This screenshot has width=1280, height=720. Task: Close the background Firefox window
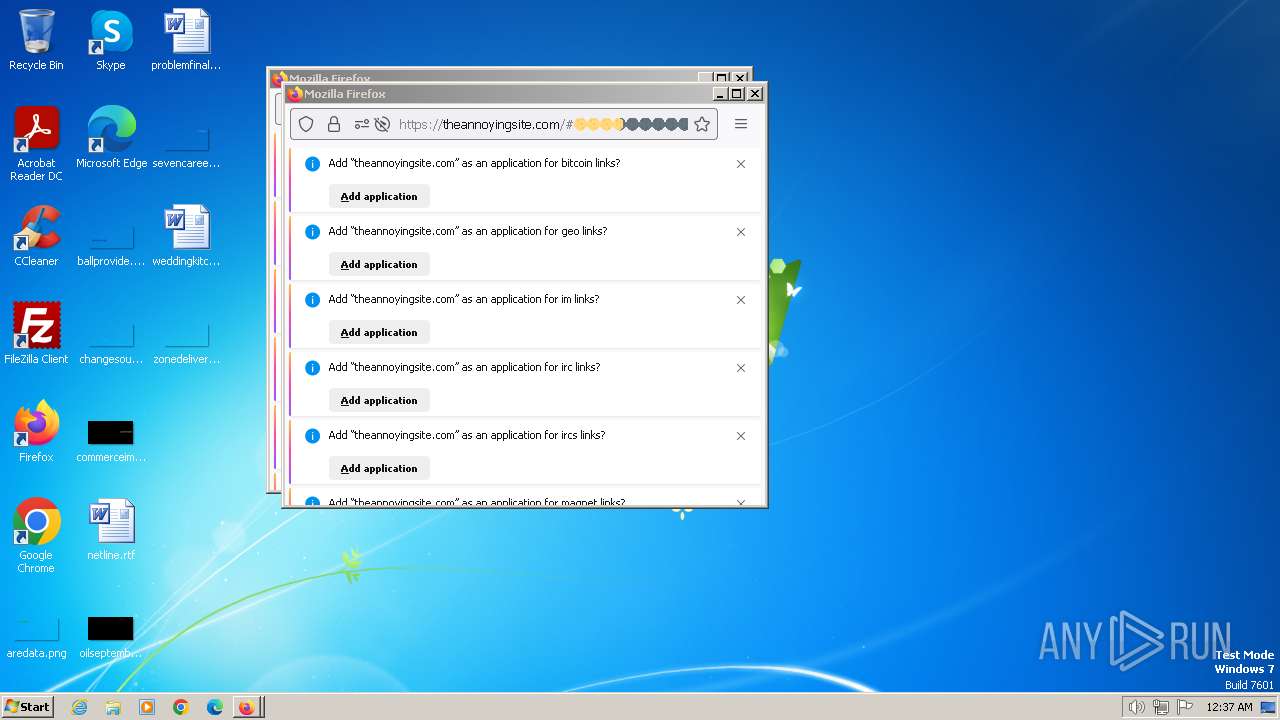pyautogui.click(x=740, y=78)
